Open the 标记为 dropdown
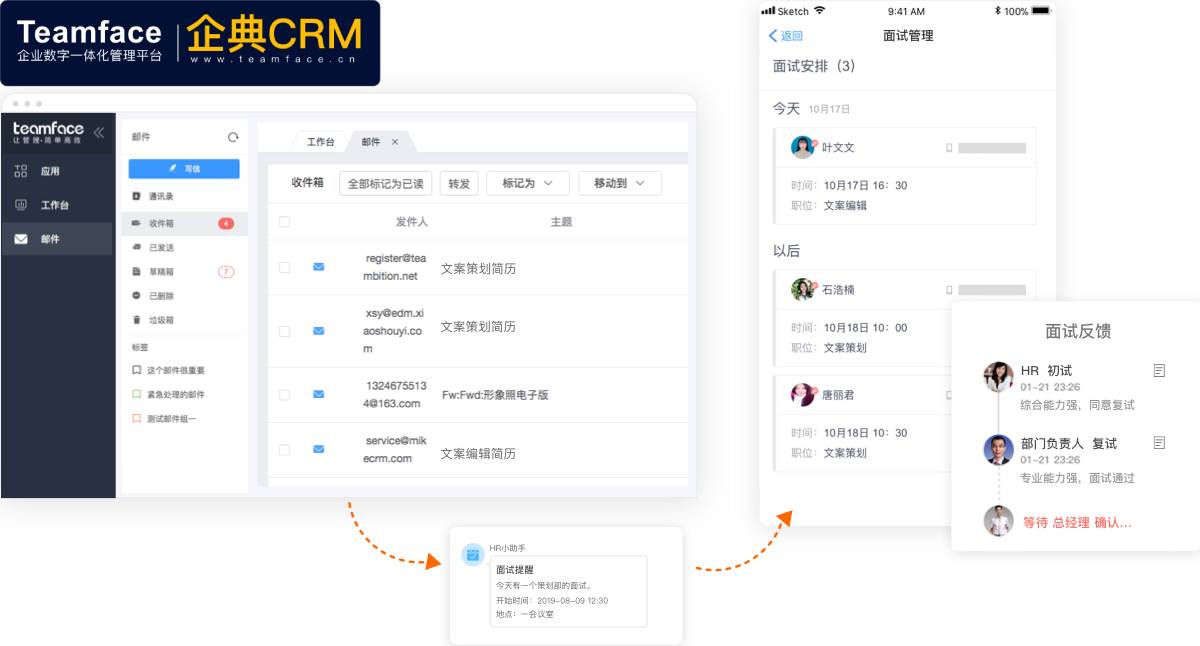Screen dimensions: 1200x646 [x=528, y=183]
